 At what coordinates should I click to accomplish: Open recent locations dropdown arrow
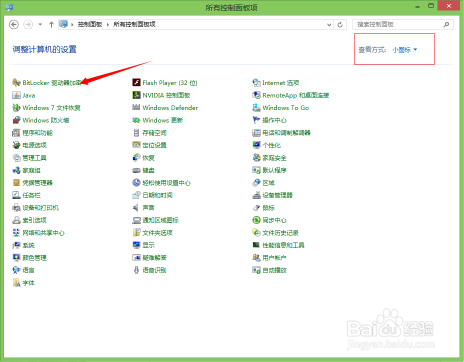pos(40,24)
